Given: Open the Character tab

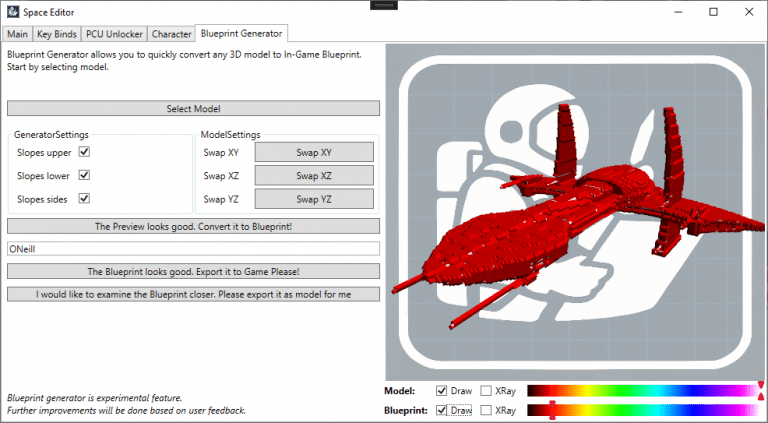Looking at the screenshot, I should (171, 34).
